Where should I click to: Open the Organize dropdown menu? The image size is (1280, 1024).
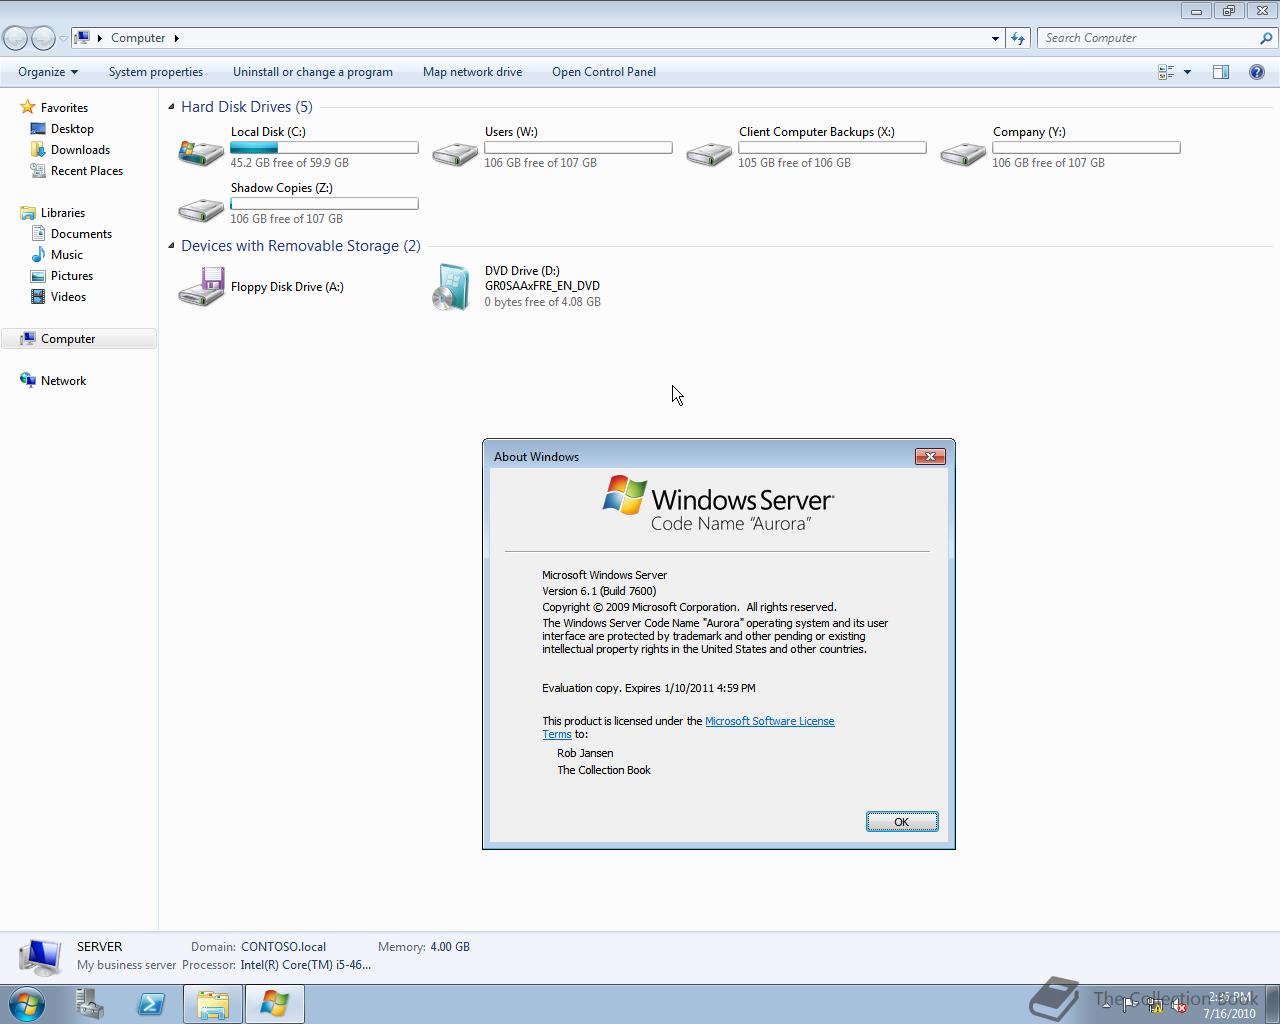pyautogui.click(x=46, y=71)
